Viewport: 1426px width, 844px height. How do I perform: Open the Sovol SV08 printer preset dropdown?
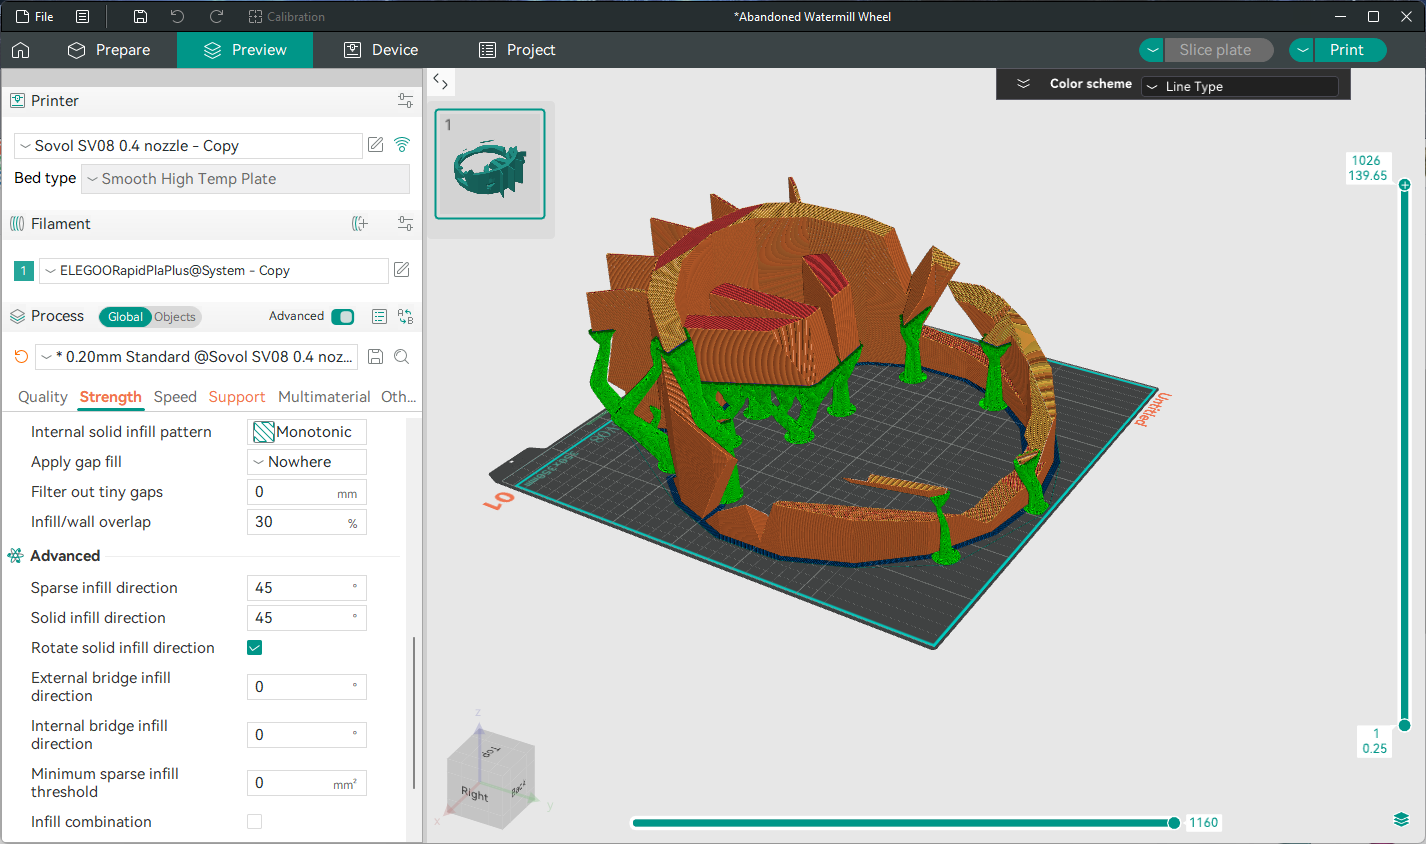pyautogui.click(x=188, y=146)
